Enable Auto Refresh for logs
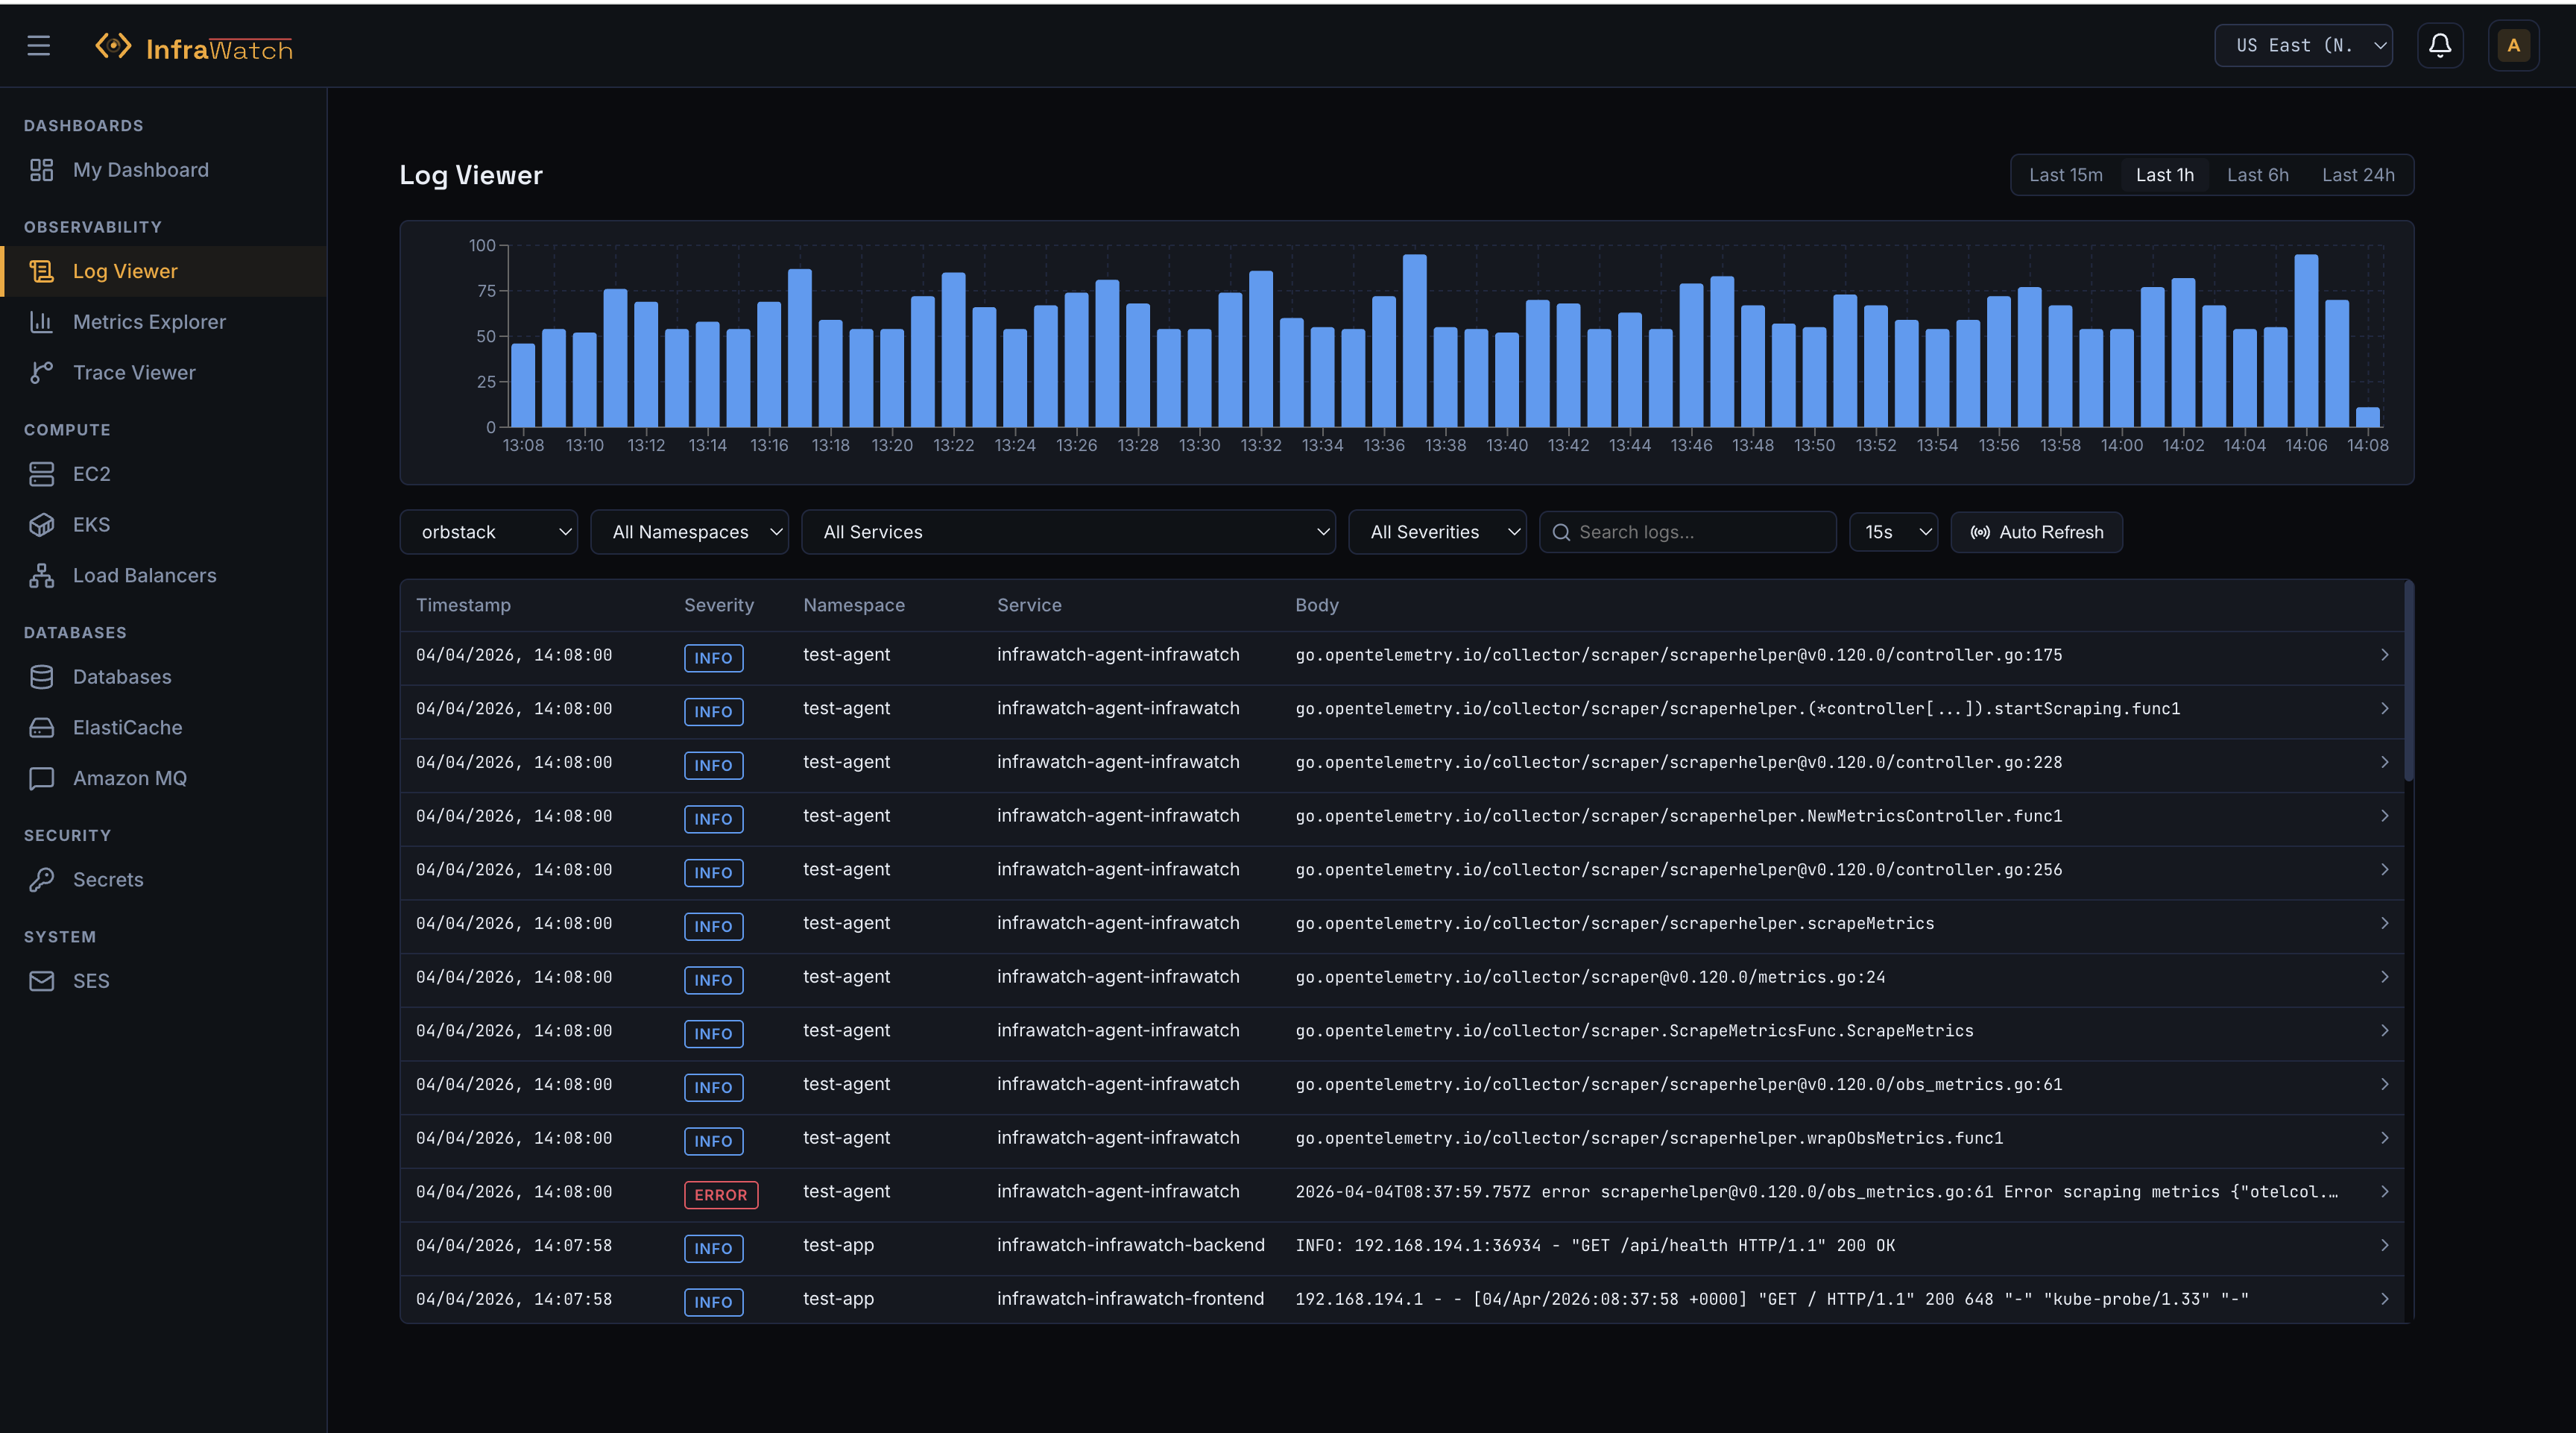Image resolution: width=2576 pixels, height=1433 pixels. (2036, 531)
